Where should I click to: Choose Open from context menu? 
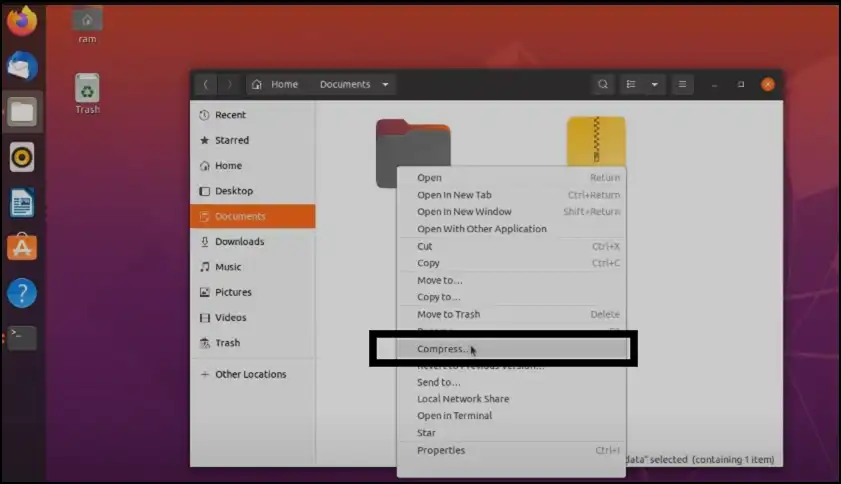pos(512,178)
